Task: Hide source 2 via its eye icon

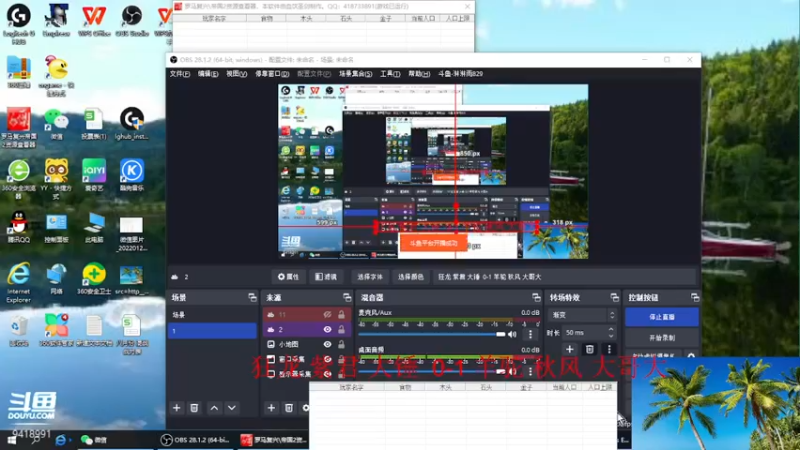Action: coord(328,330)
